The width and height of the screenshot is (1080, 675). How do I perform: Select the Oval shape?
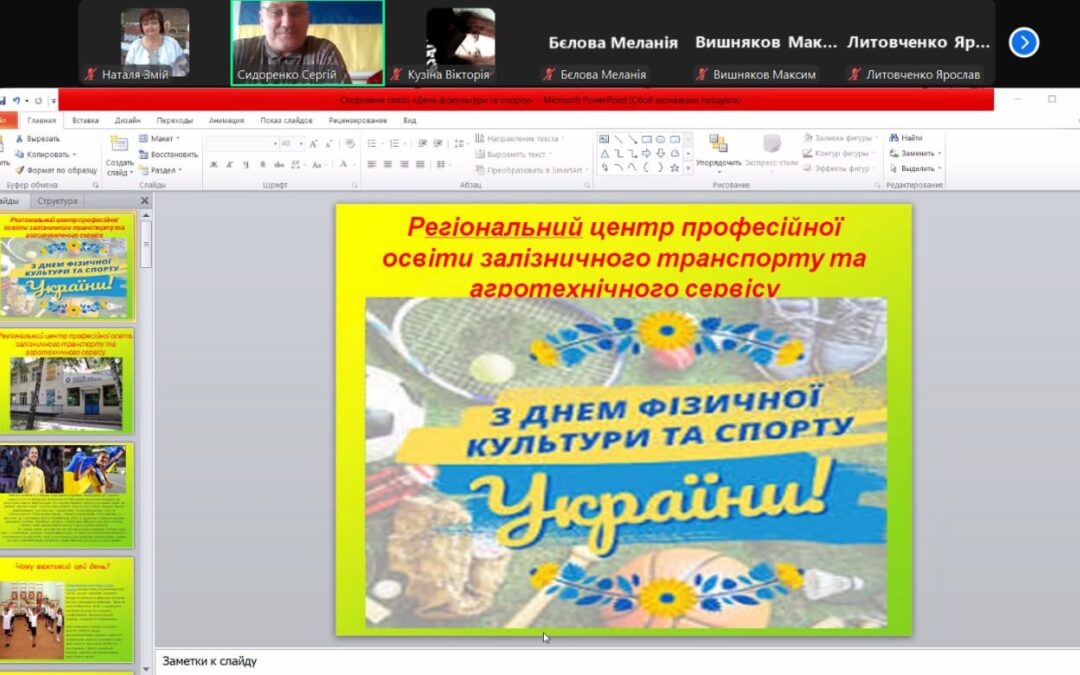pyautogui.click(x=661, y=139)
